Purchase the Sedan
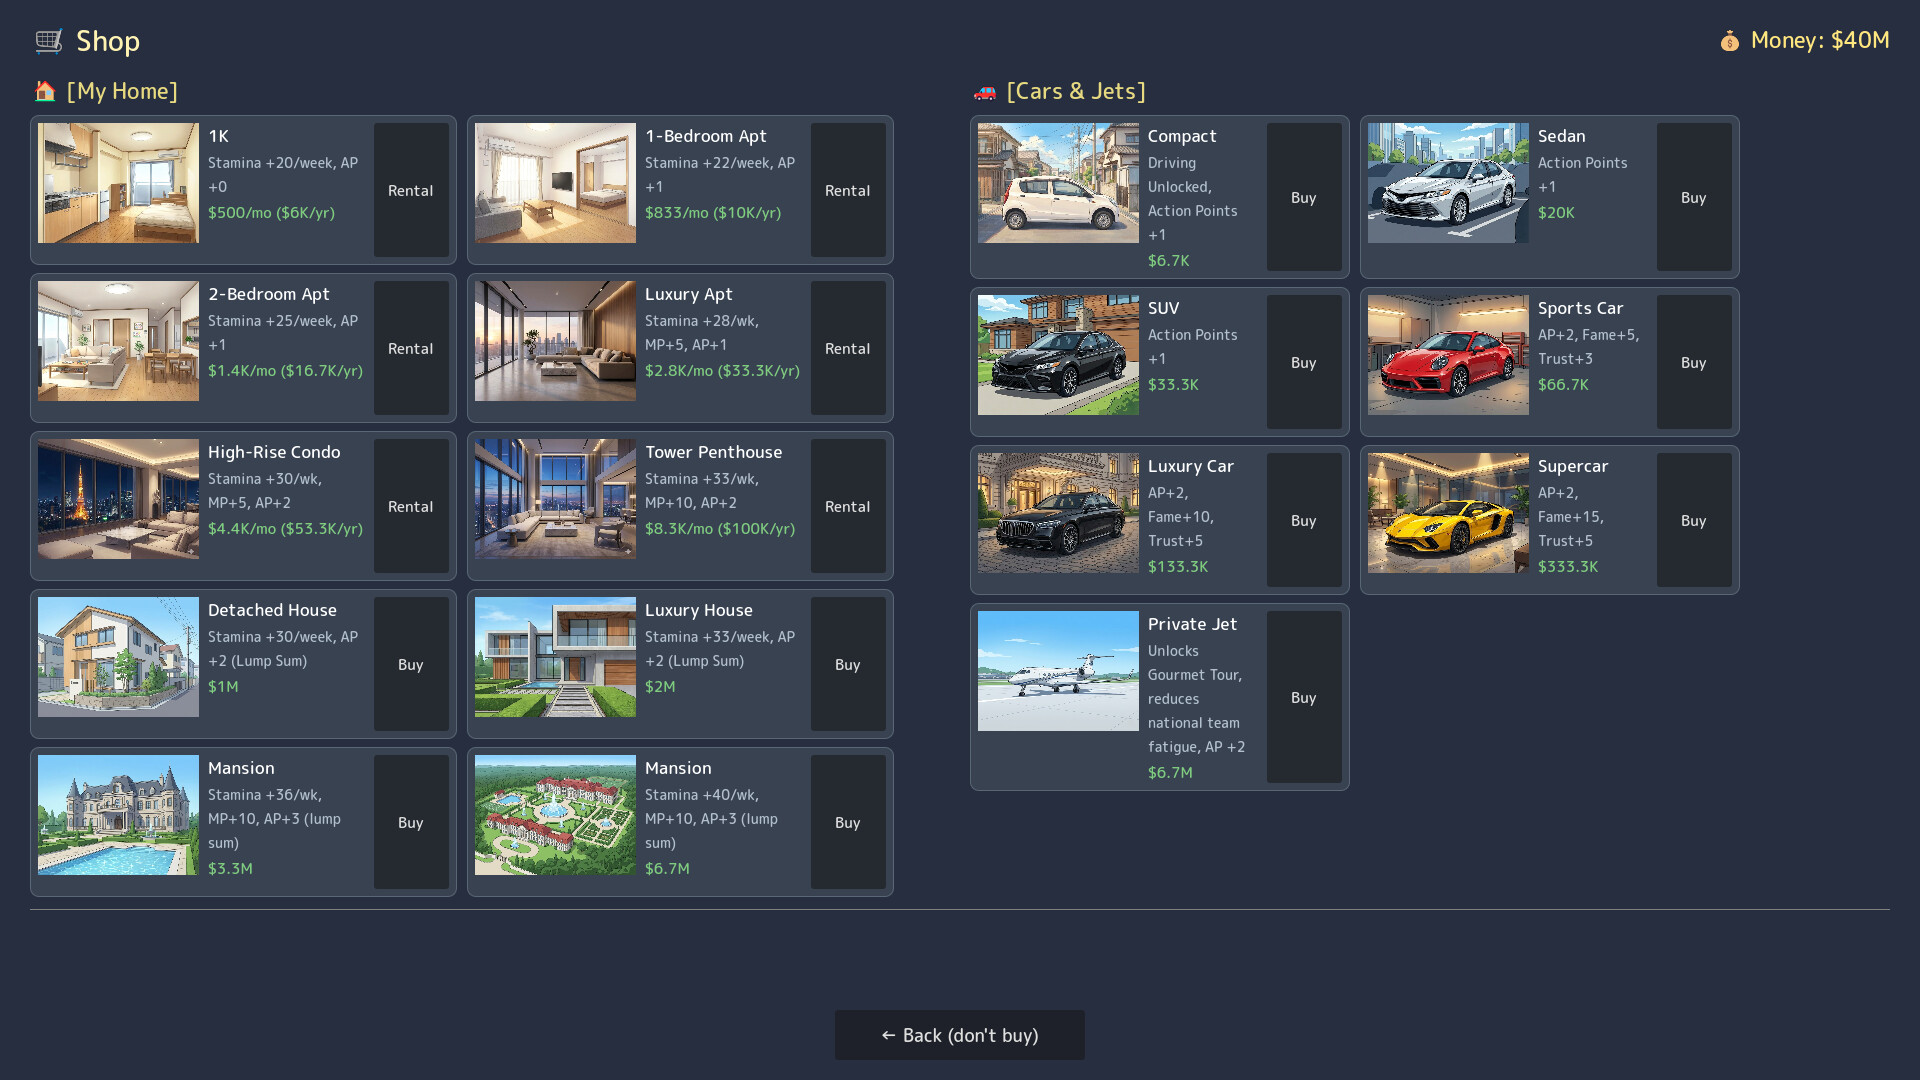This screenshot has width=1920, height=1080. coord(1694,197)
